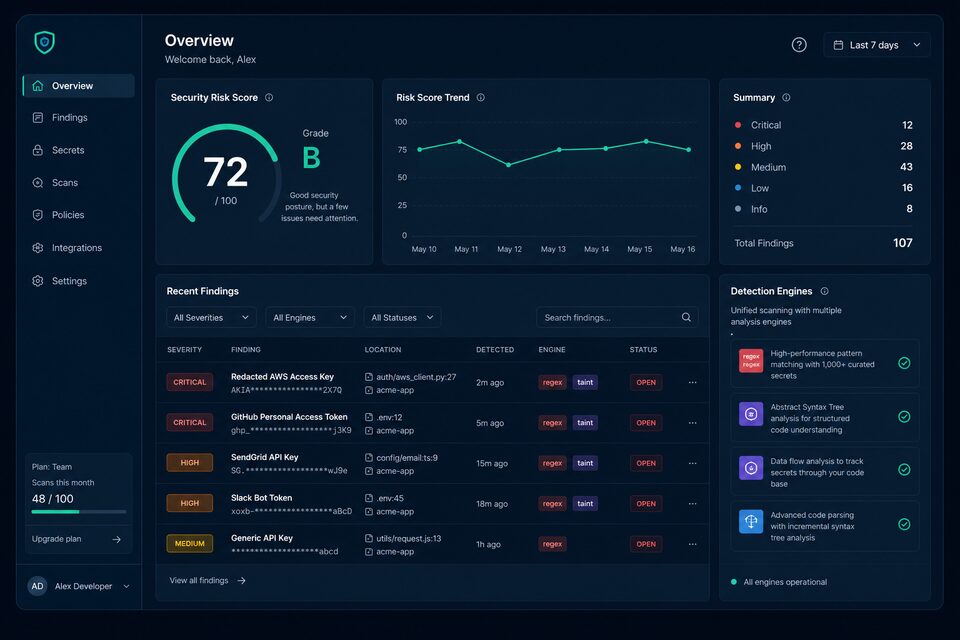Click the Search findings input field
This screenshot has height=640, width=960.
point(617,317)
